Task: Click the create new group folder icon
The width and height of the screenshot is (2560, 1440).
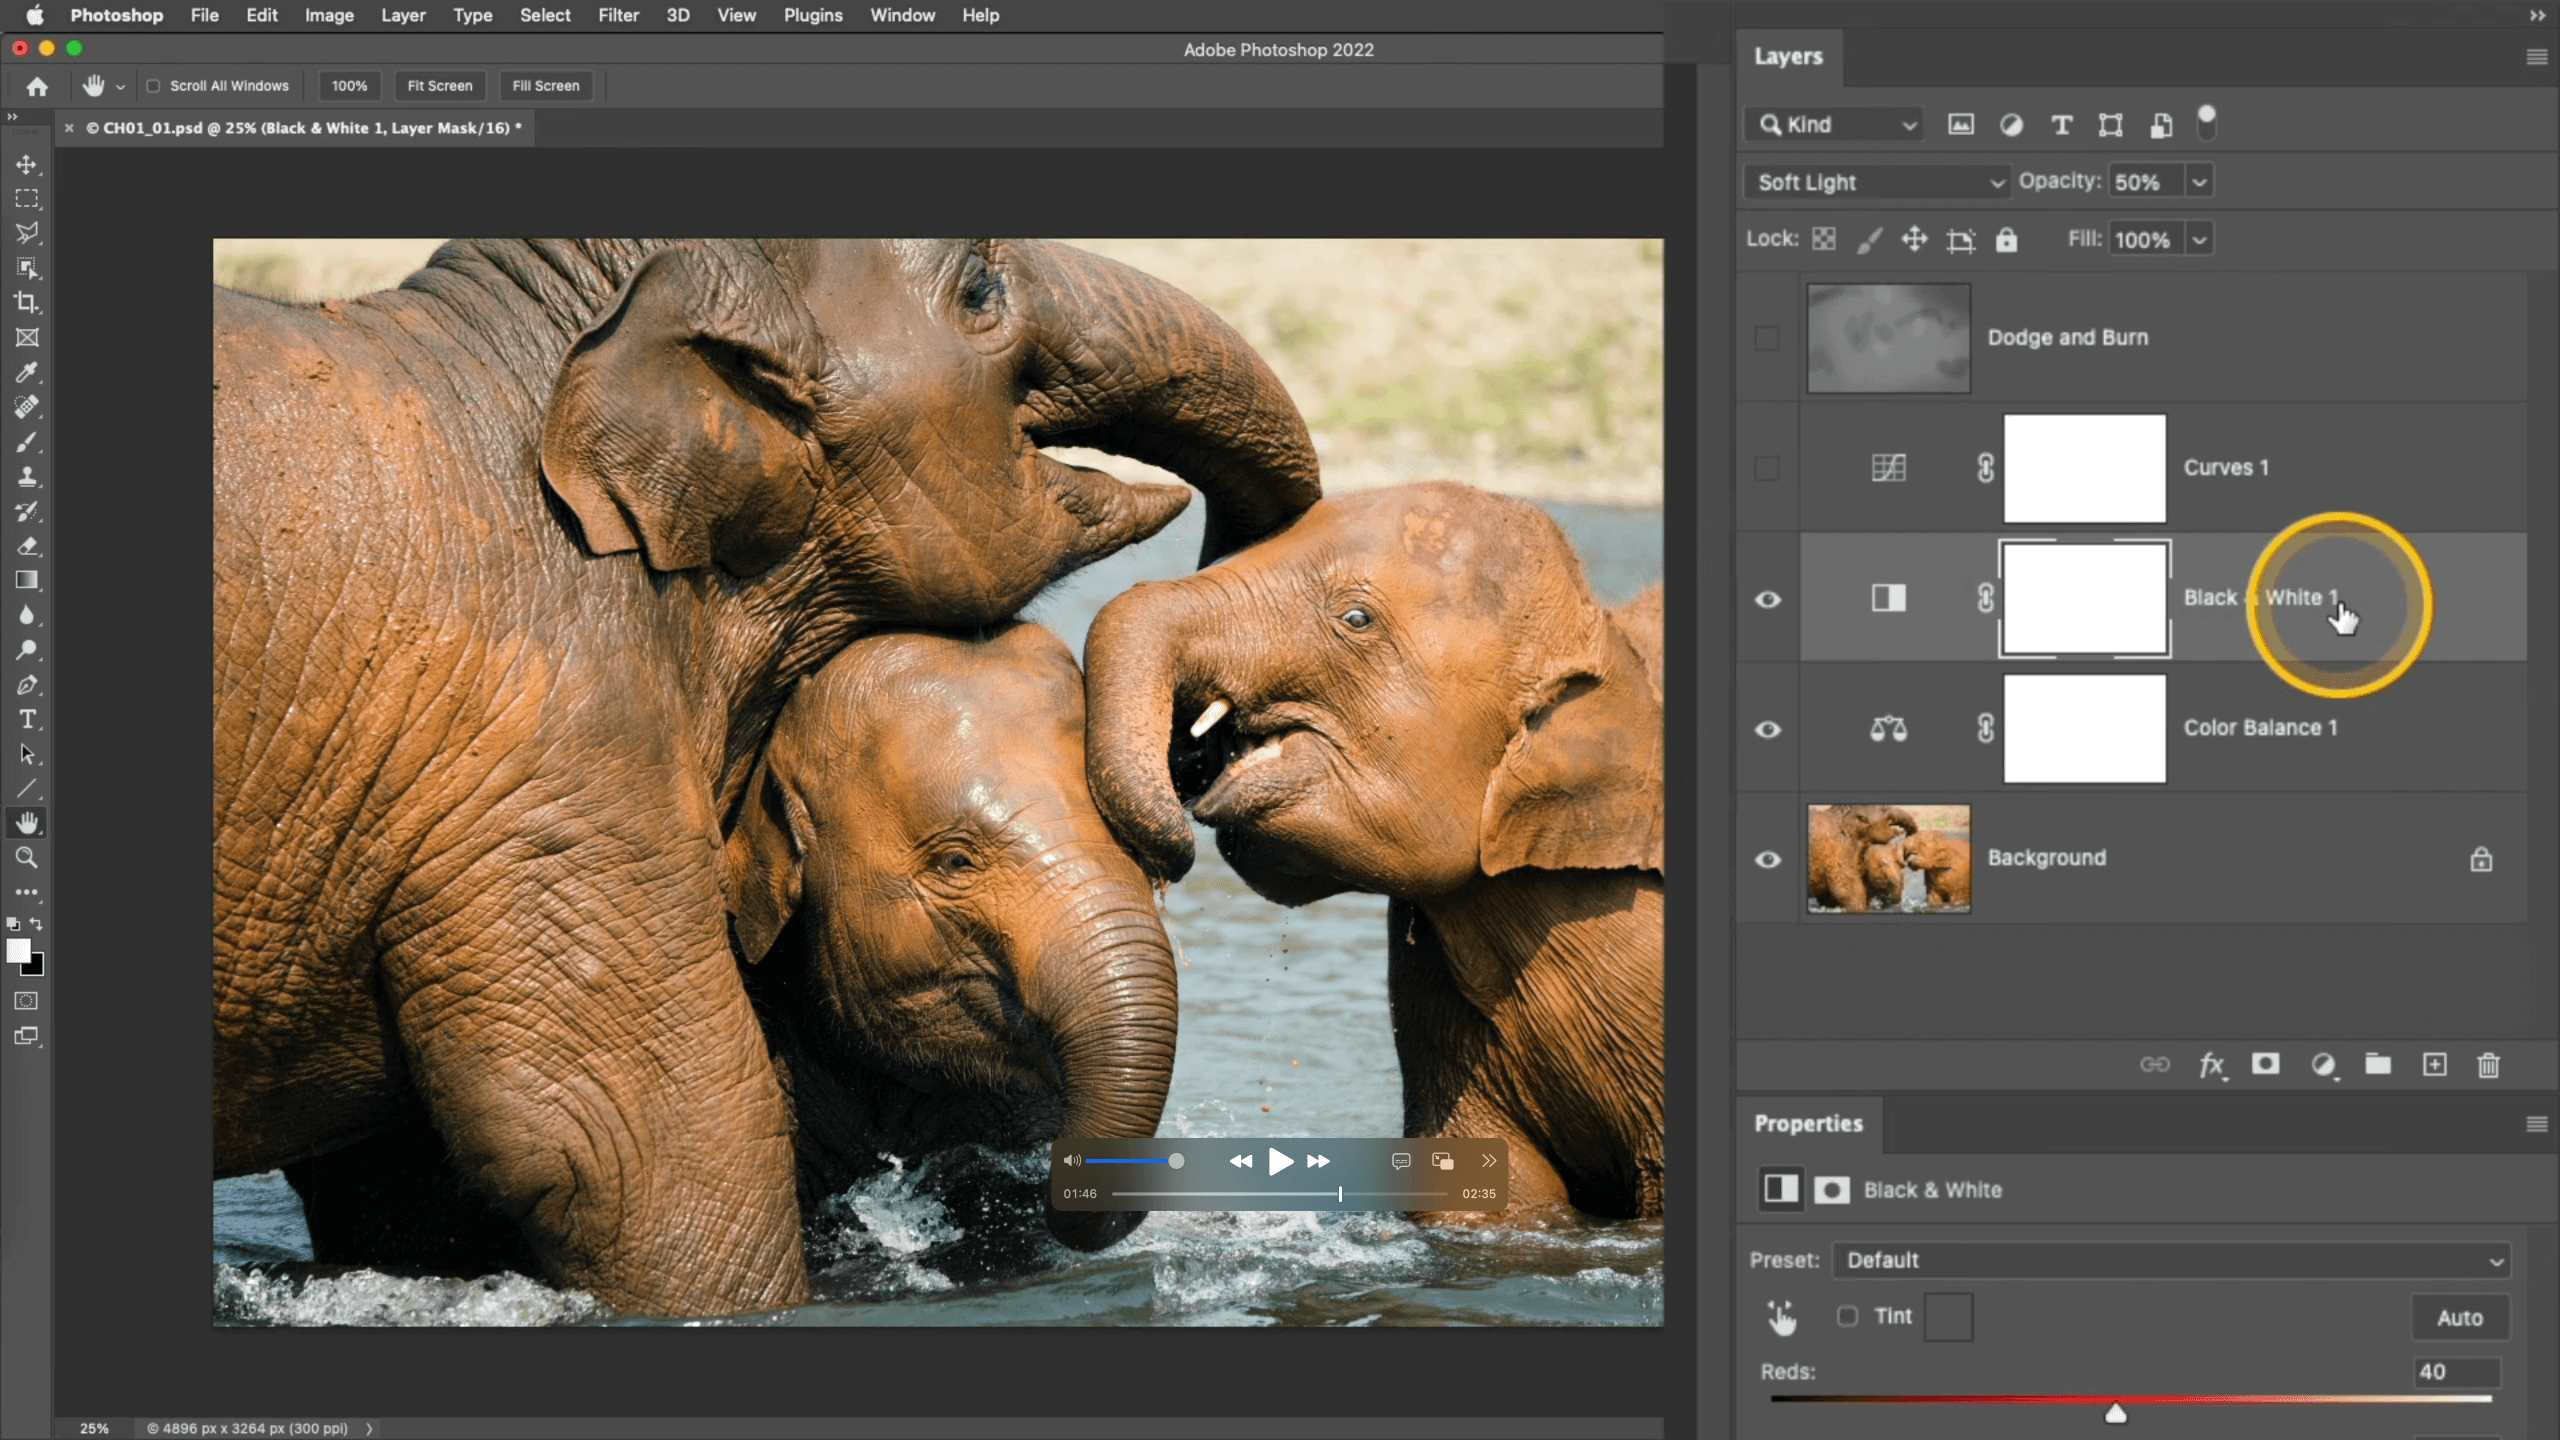Action: [x=2378, y=1064]
